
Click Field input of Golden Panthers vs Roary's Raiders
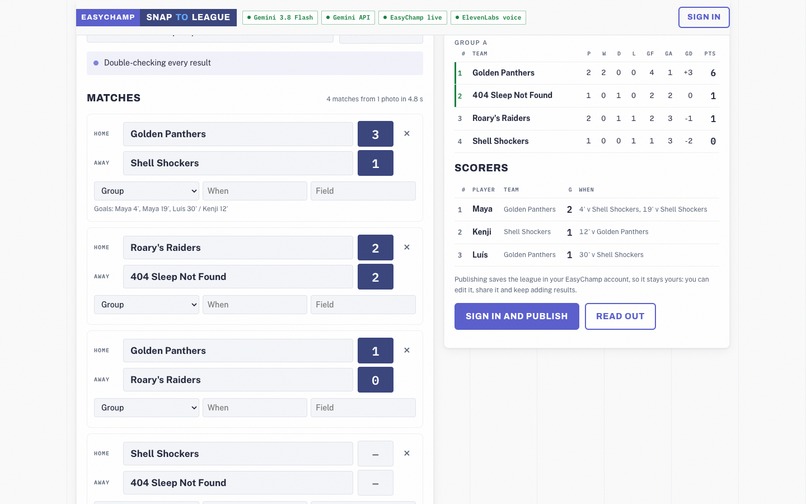[363, 407]
